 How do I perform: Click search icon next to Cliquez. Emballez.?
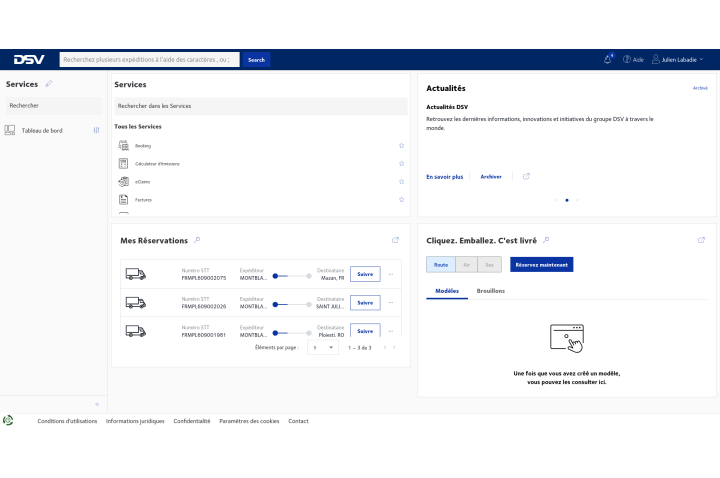(546, 240)
